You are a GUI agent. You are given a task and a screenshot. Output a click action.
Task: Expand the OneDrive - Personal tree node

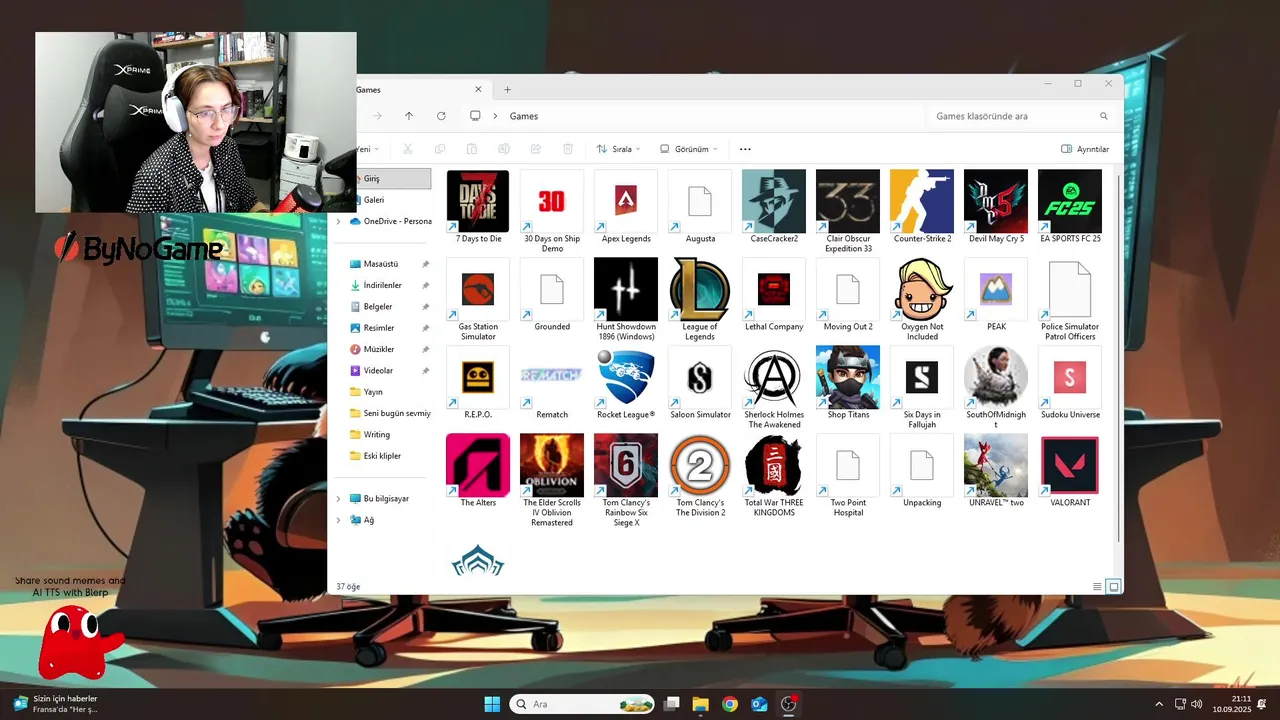(338, 221)
